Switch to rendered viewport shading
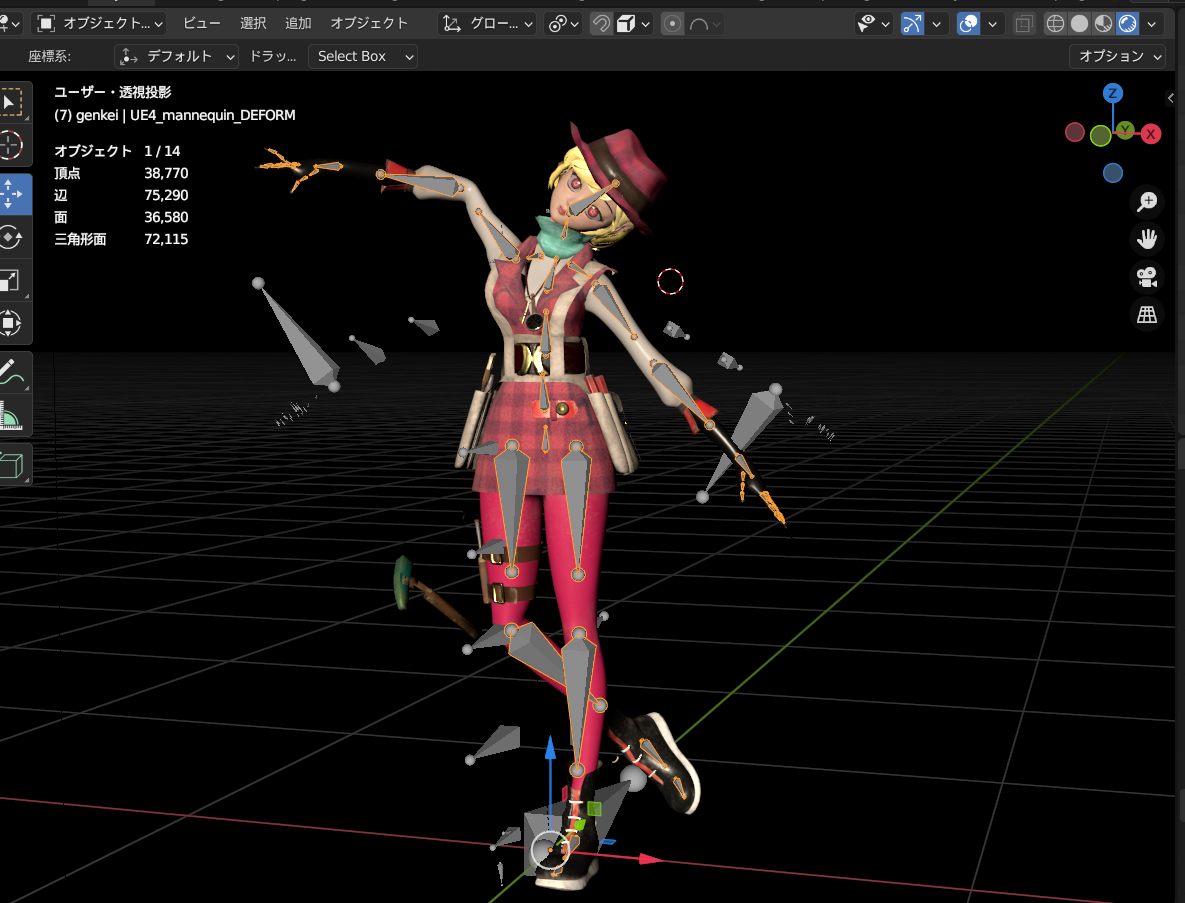Screen dimensions: 1185x903 coord(1128,24)
